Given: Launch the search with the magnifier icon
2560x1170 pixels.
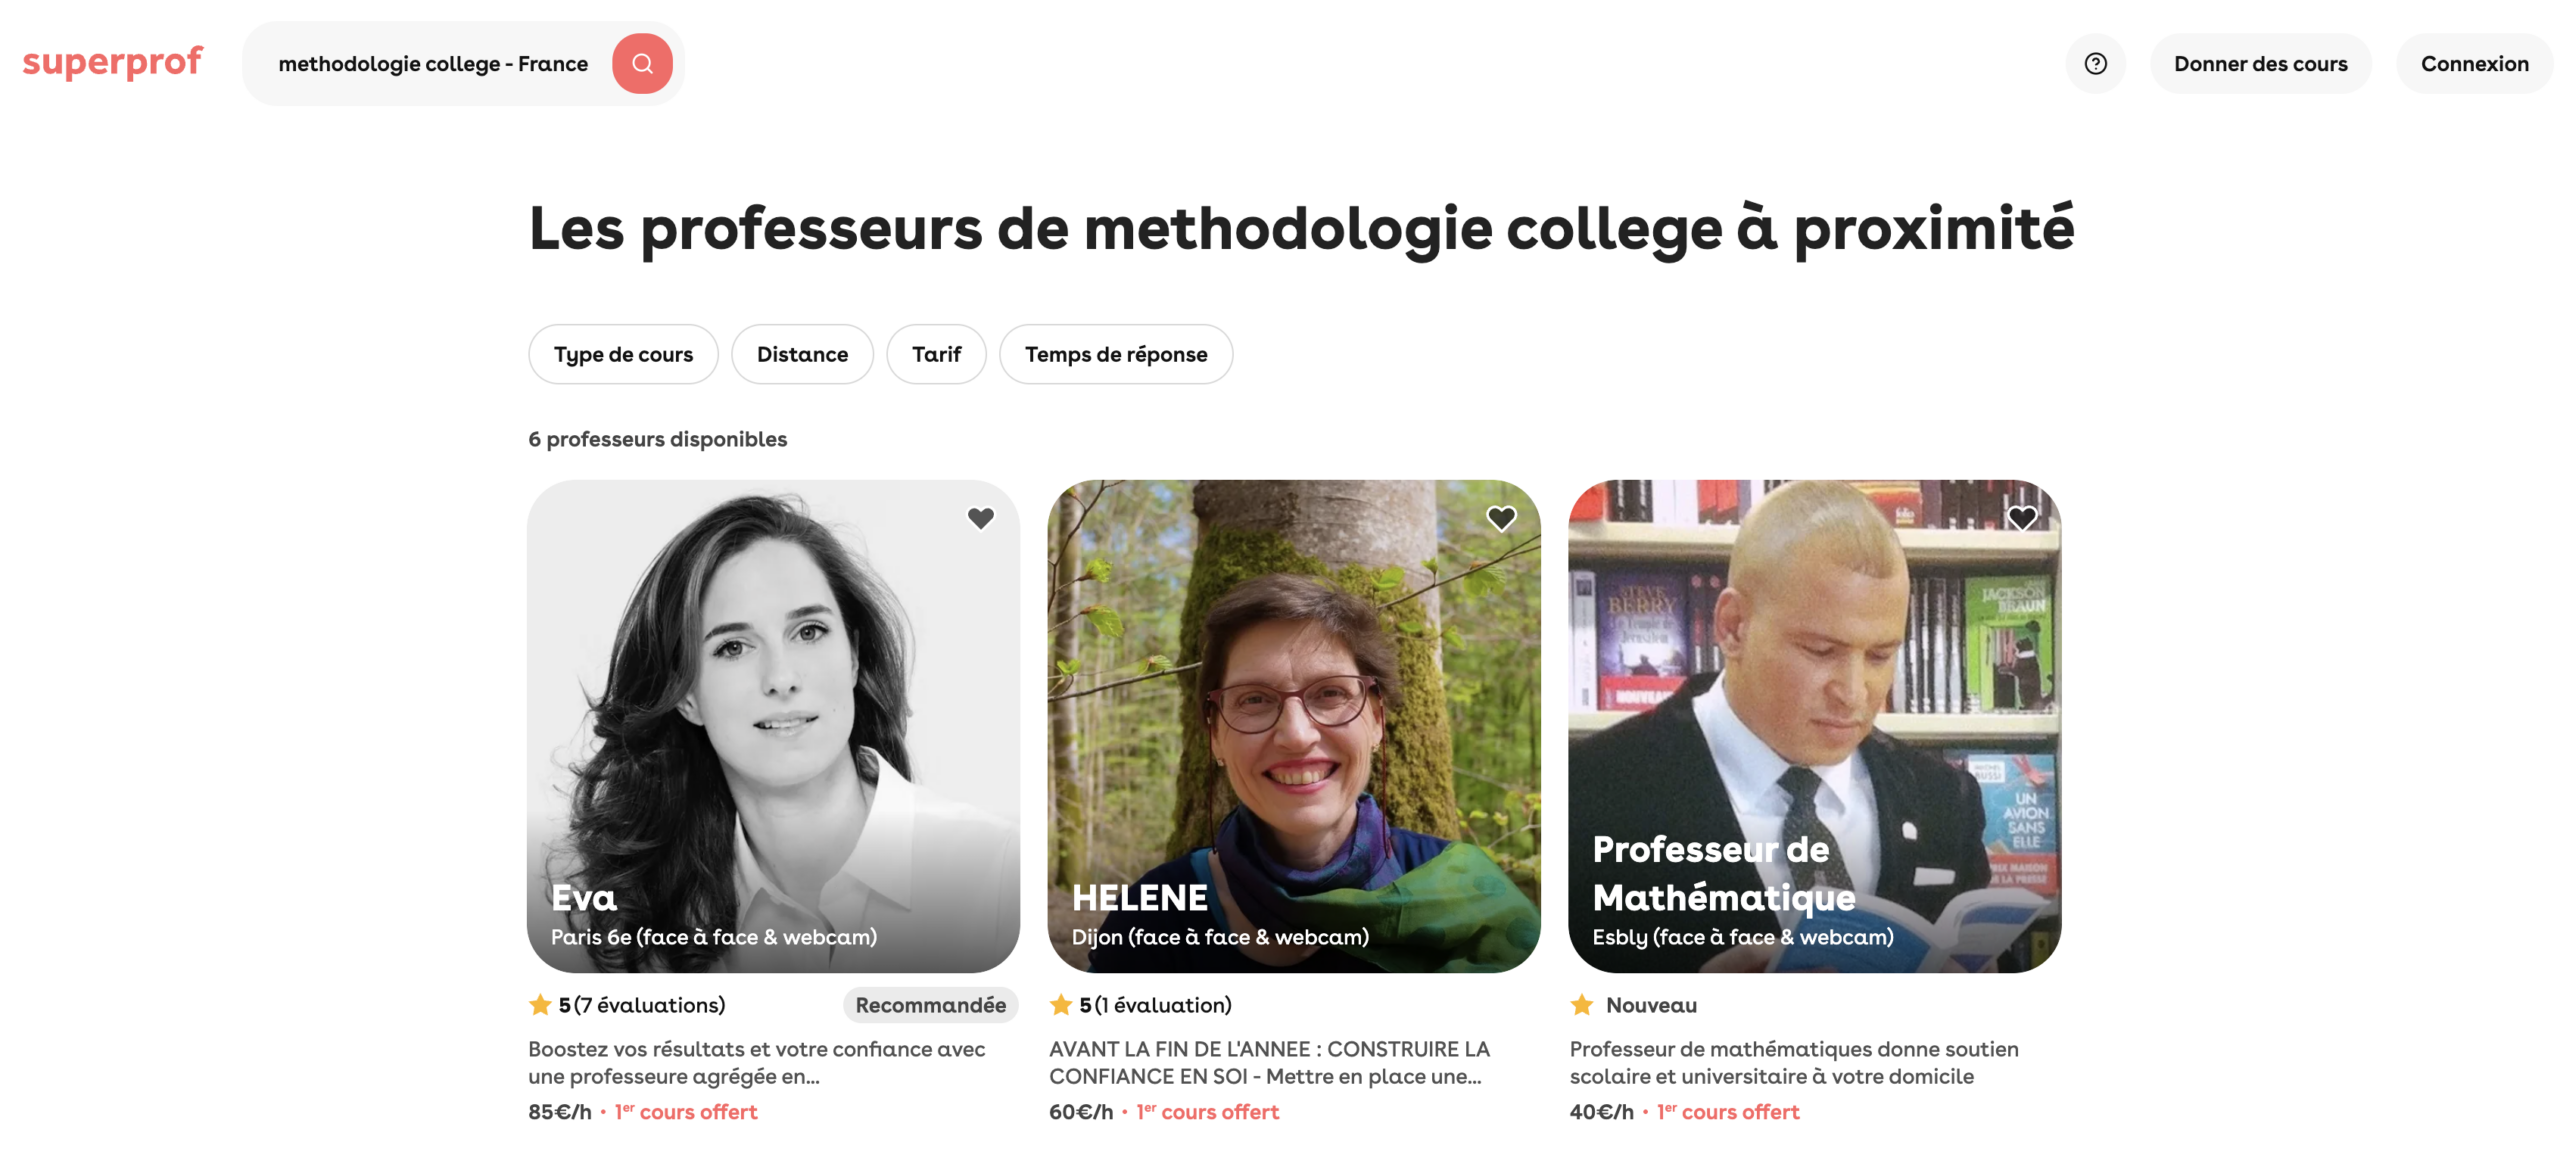Looking at the screenshot, I should point(641,63).
